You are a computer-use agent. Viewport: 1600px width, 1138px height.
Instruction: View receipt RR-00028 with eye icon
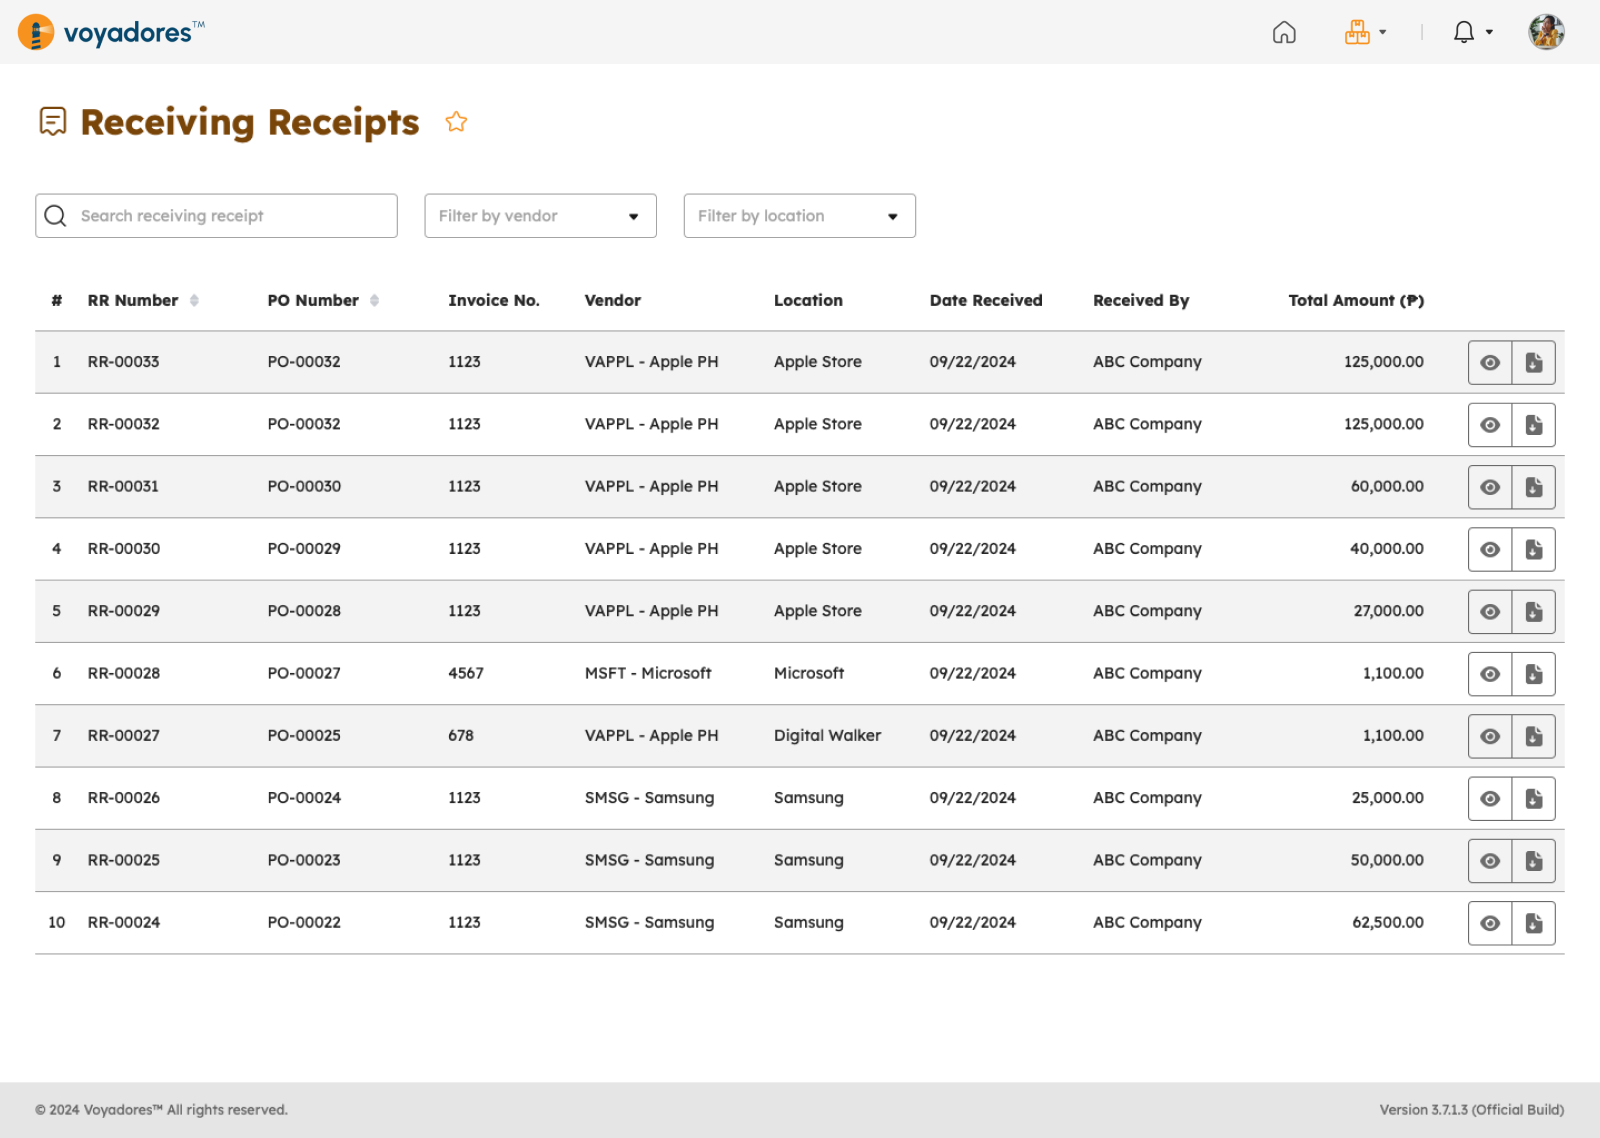tap(1490, 674)
